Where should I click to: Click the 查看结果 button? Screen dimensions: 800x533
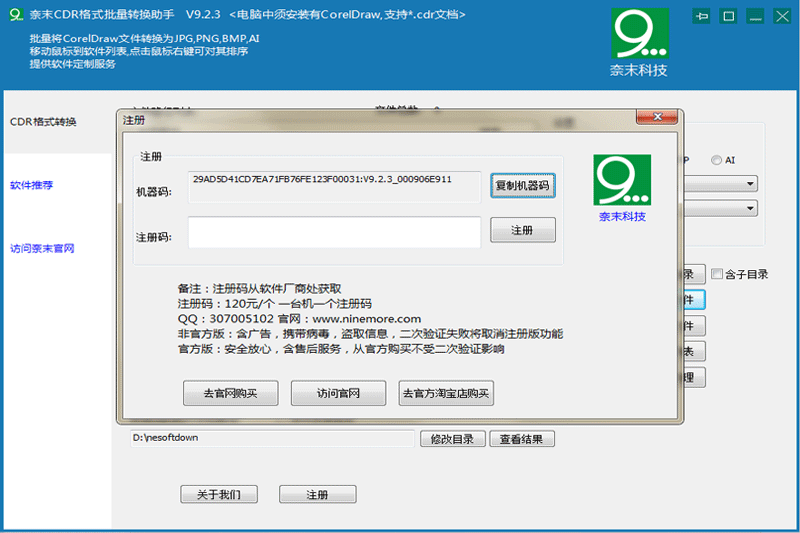click(522, 439)
